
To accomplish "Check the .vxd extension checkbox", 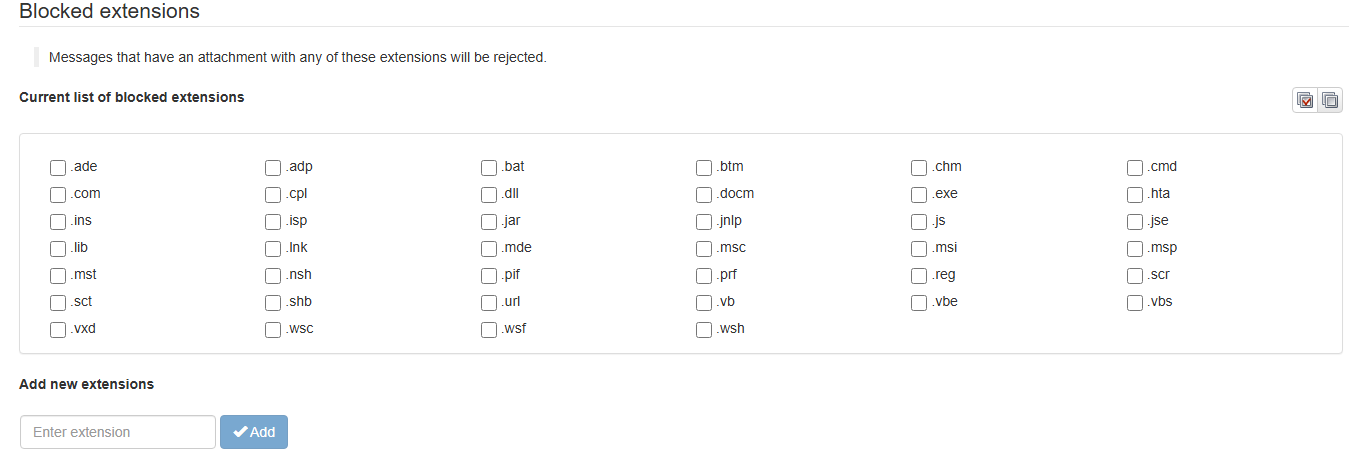I will click(58, 329).
